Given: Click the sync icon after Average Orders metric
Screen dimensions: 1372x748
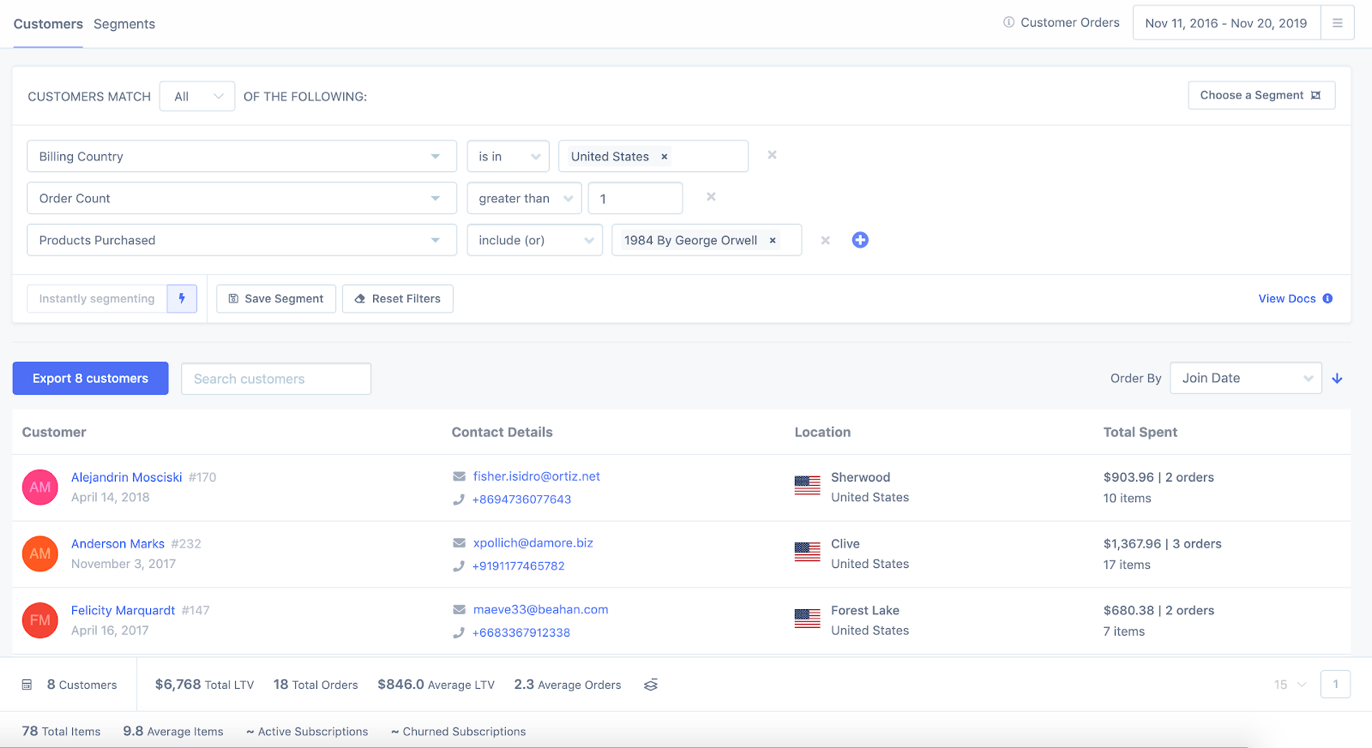Looking at the screenshot, I should [650, 684].
